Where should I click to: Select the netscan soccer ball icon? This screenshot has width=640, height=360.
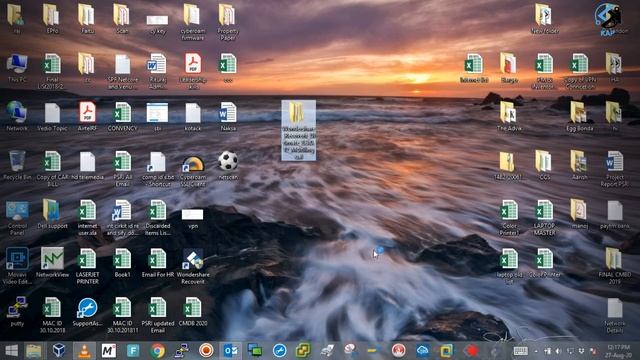coord(228,166)
